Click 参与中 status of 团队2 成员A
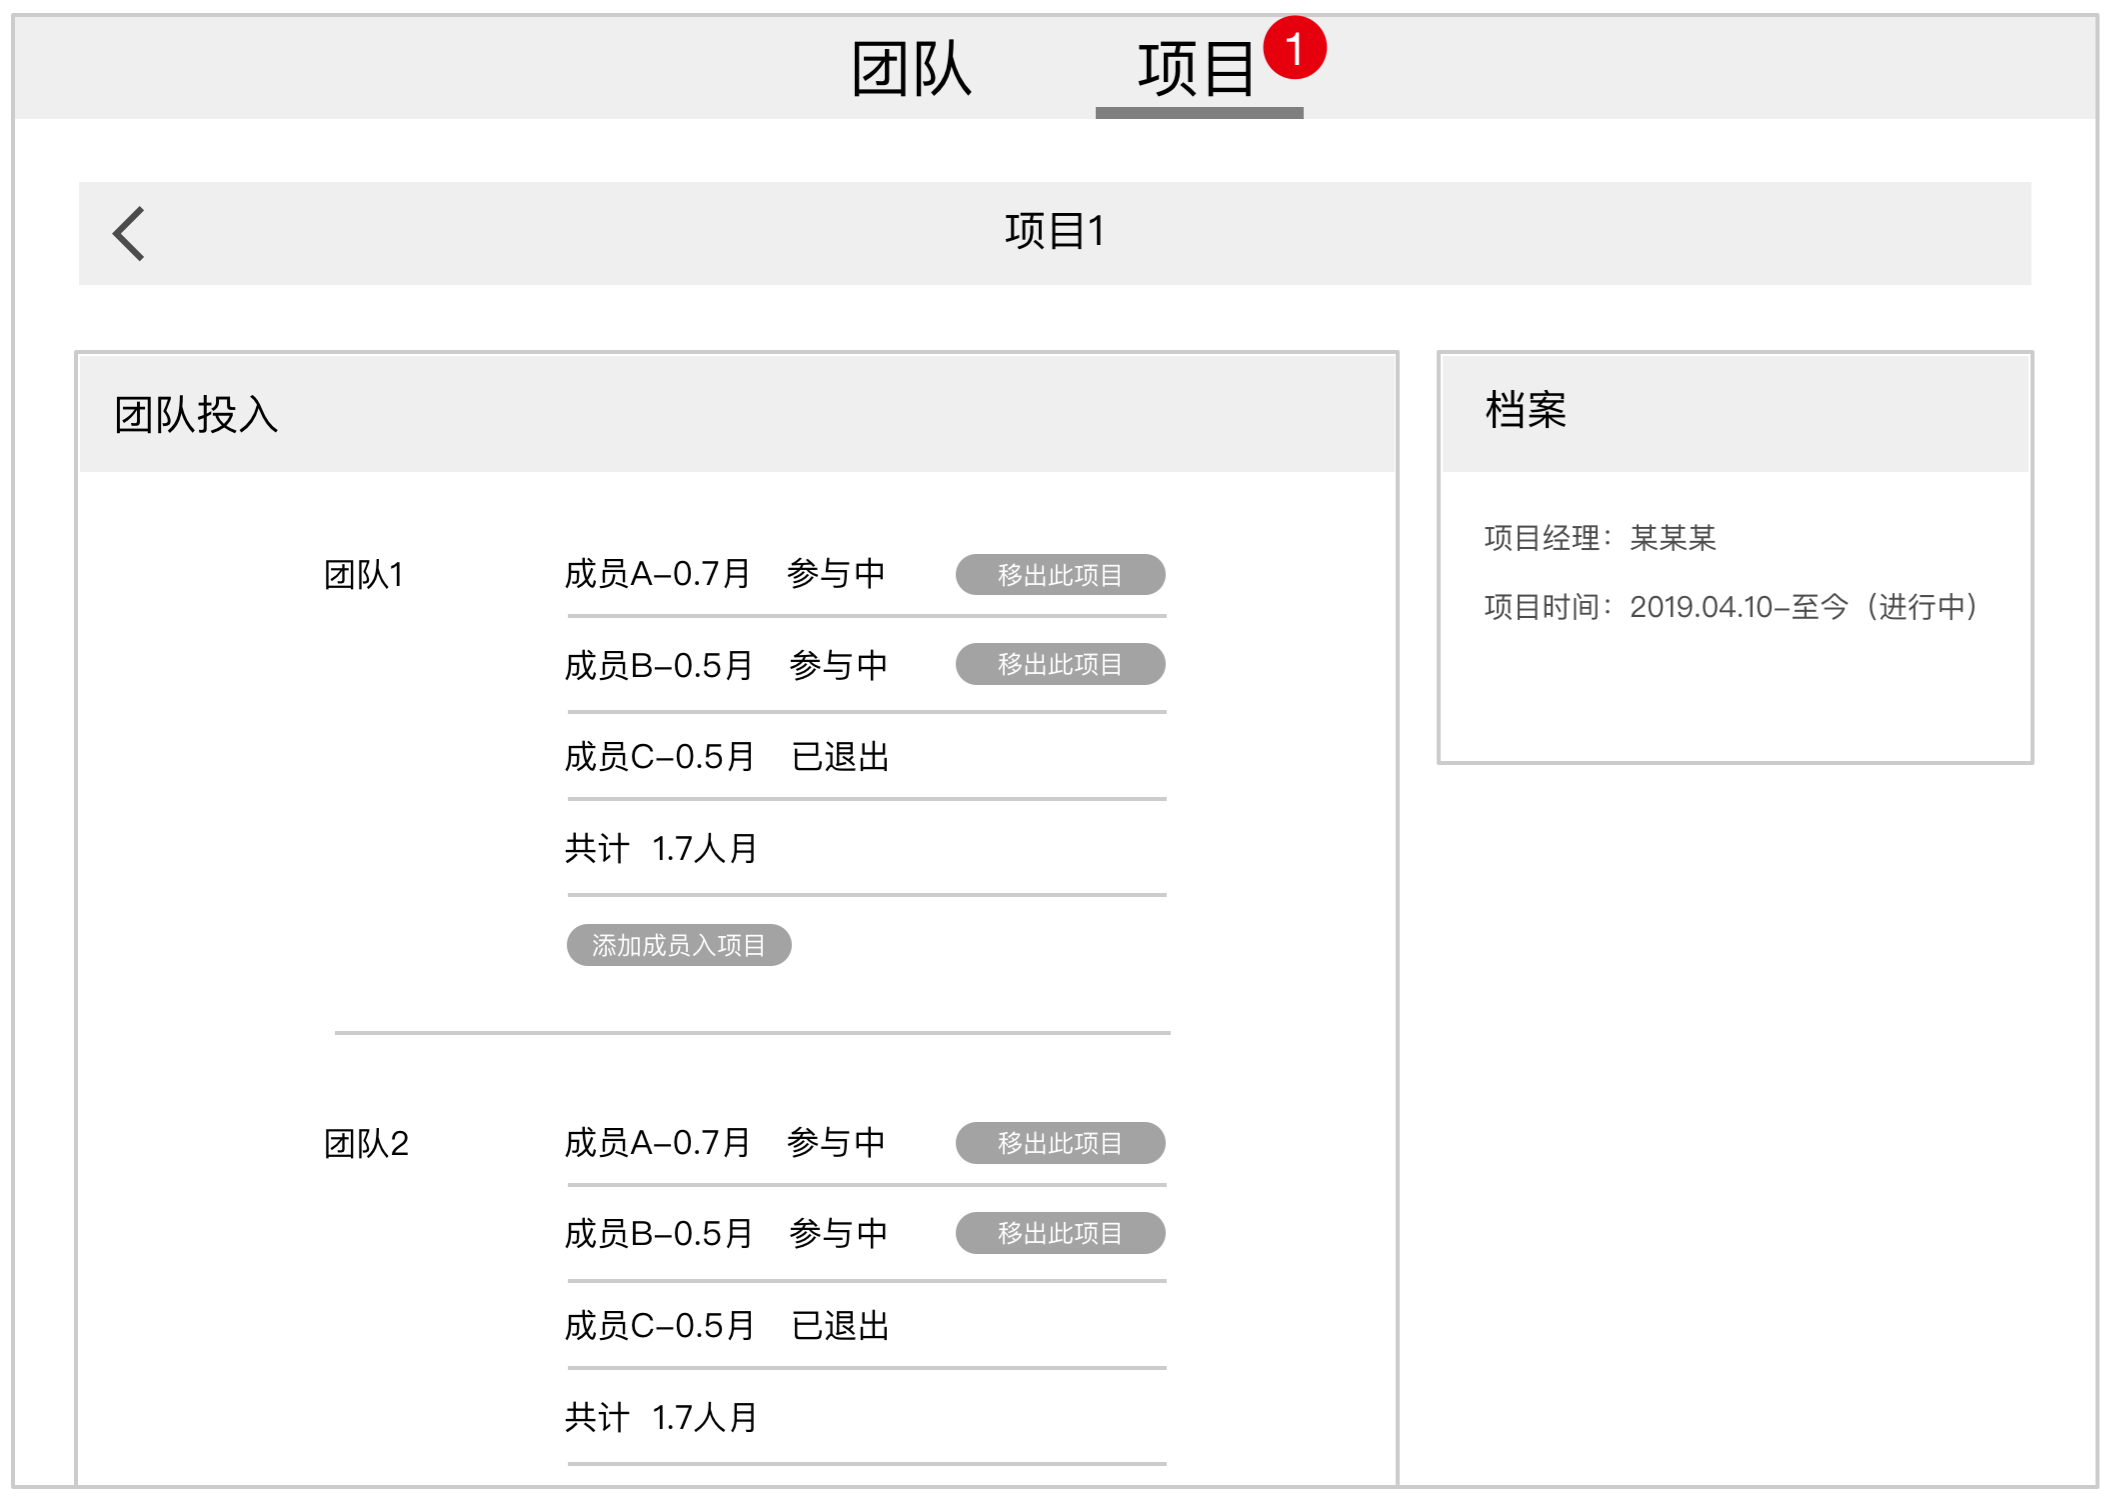The height and width of the screenshot is (1500, 2112). pyautogui.click(x=836, y=1143)
